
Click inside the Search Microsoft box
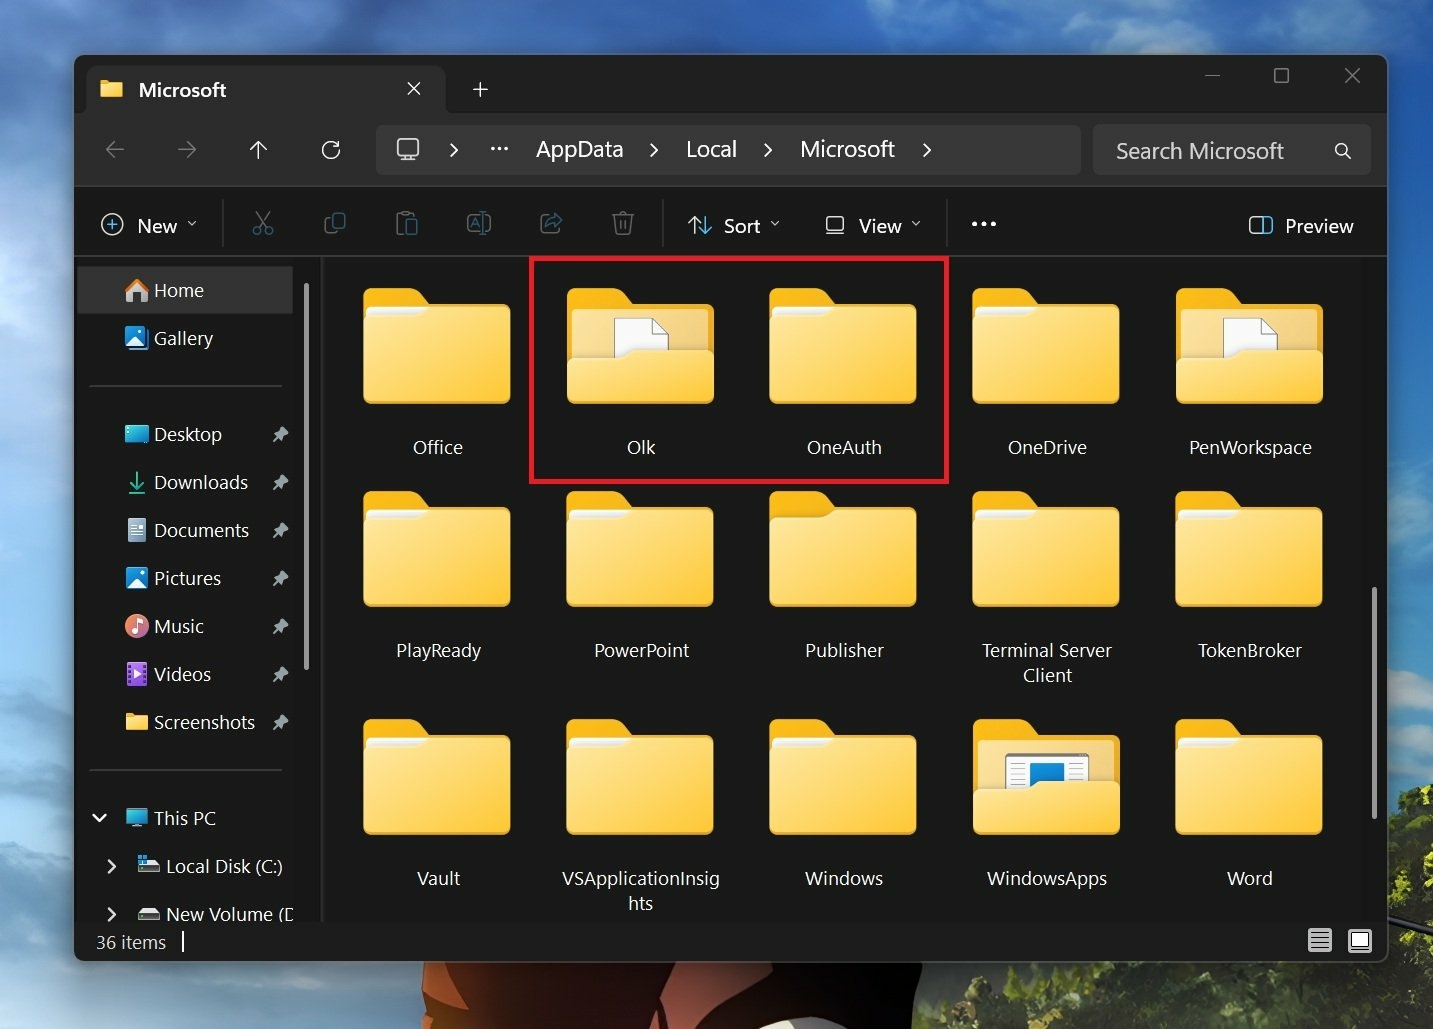coord(1200,150)
